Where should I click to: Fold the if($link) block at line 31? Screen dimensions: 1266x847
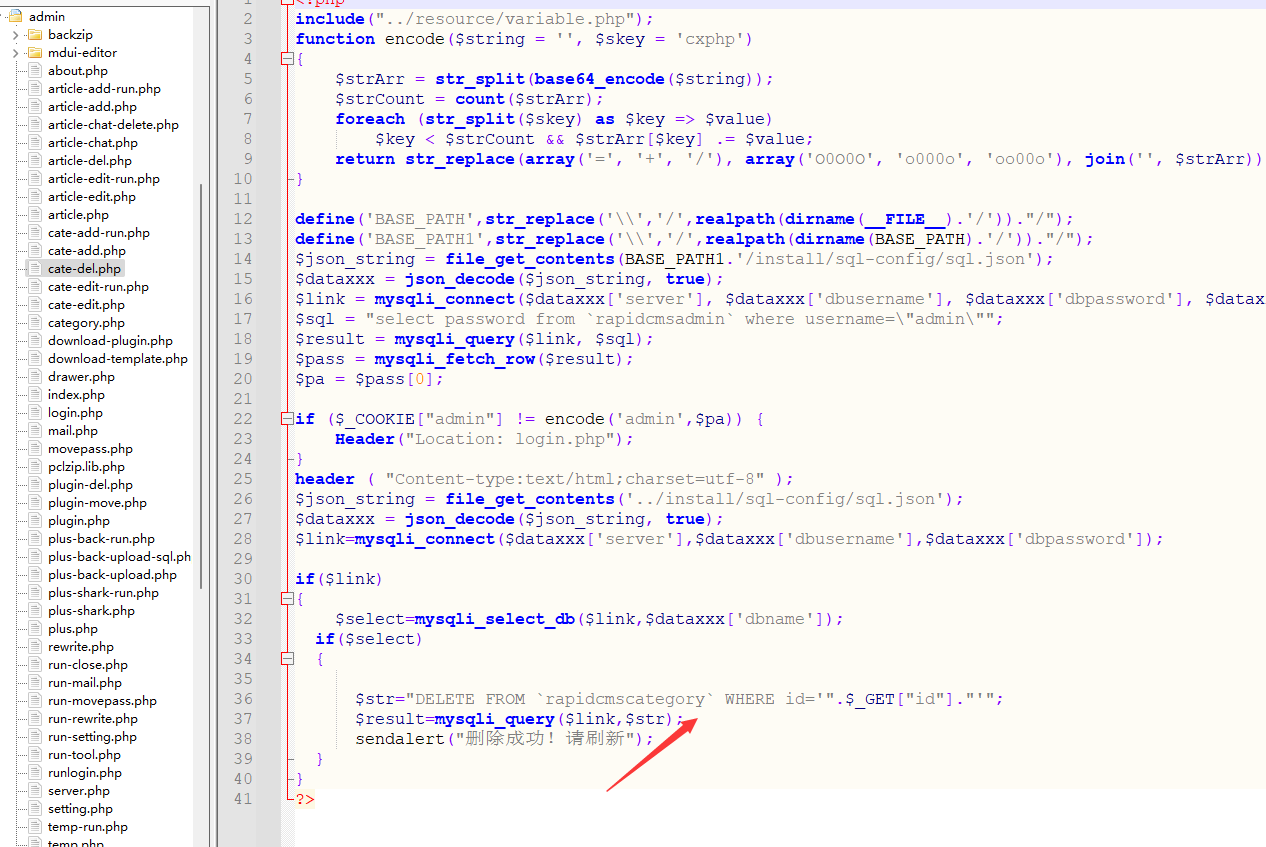(x=287, y=599)
